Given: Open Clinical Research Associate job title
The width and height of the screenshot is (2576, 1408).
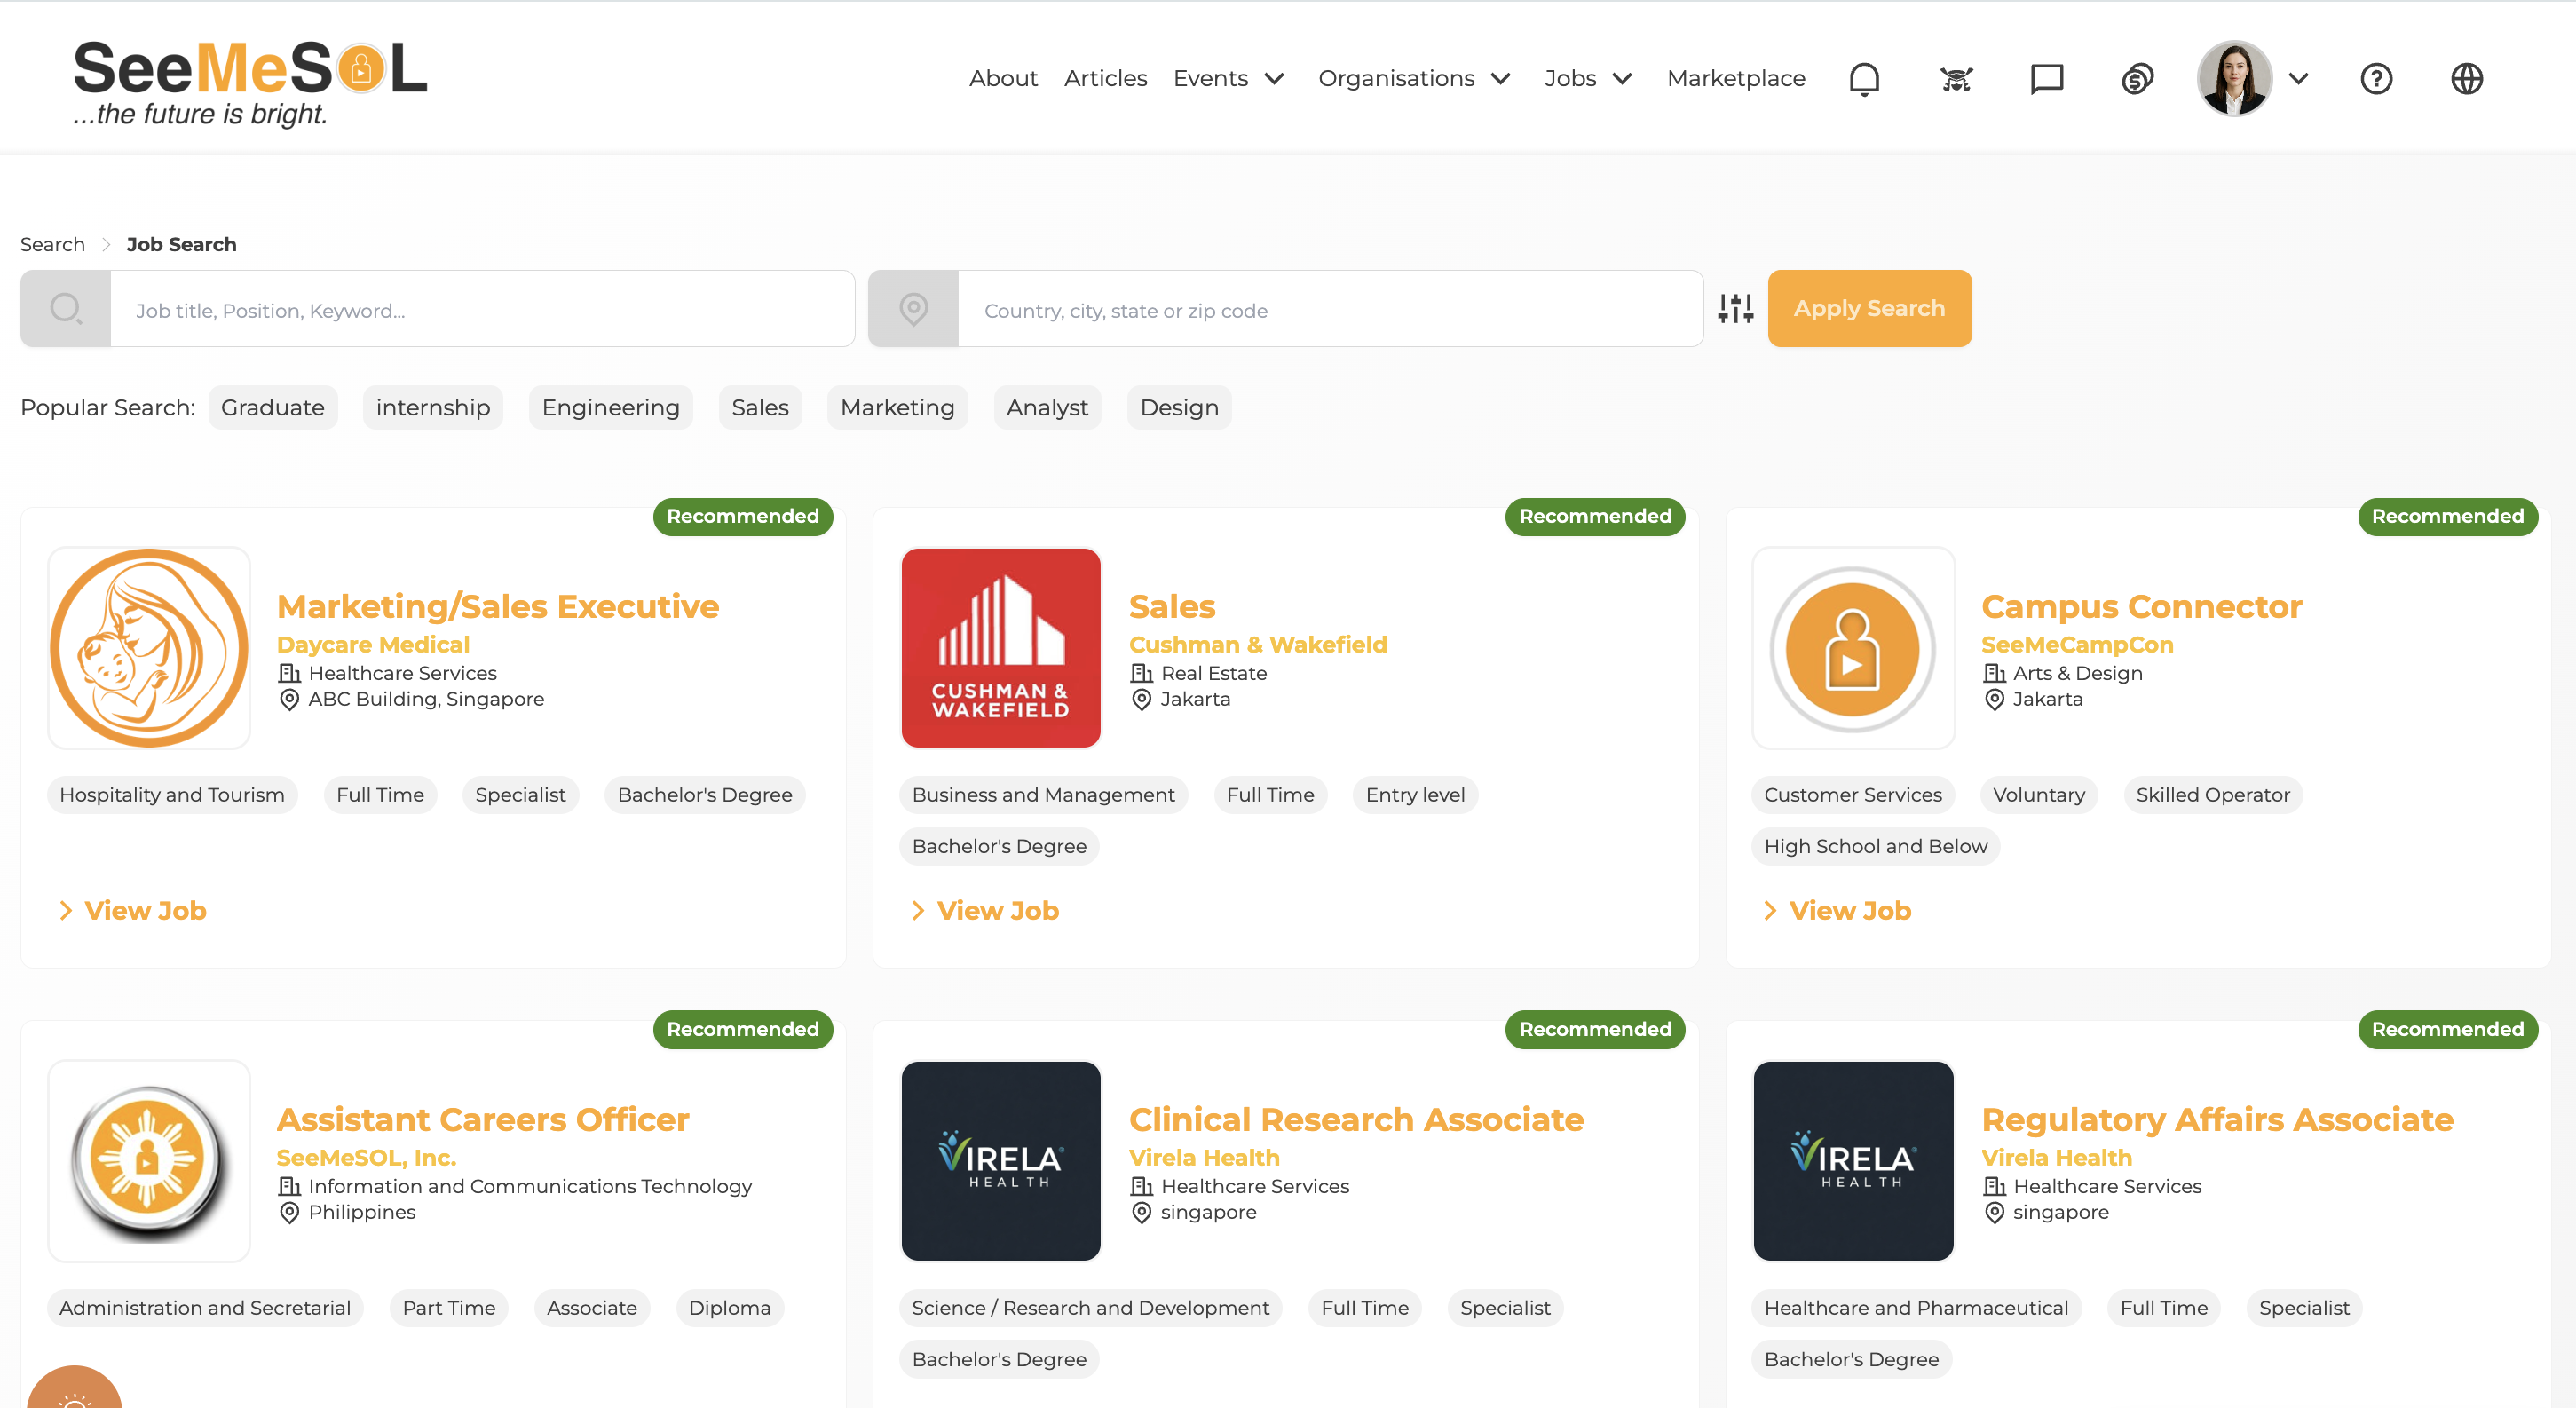Looking at the screenshot, I should tap(1355, 1119).
